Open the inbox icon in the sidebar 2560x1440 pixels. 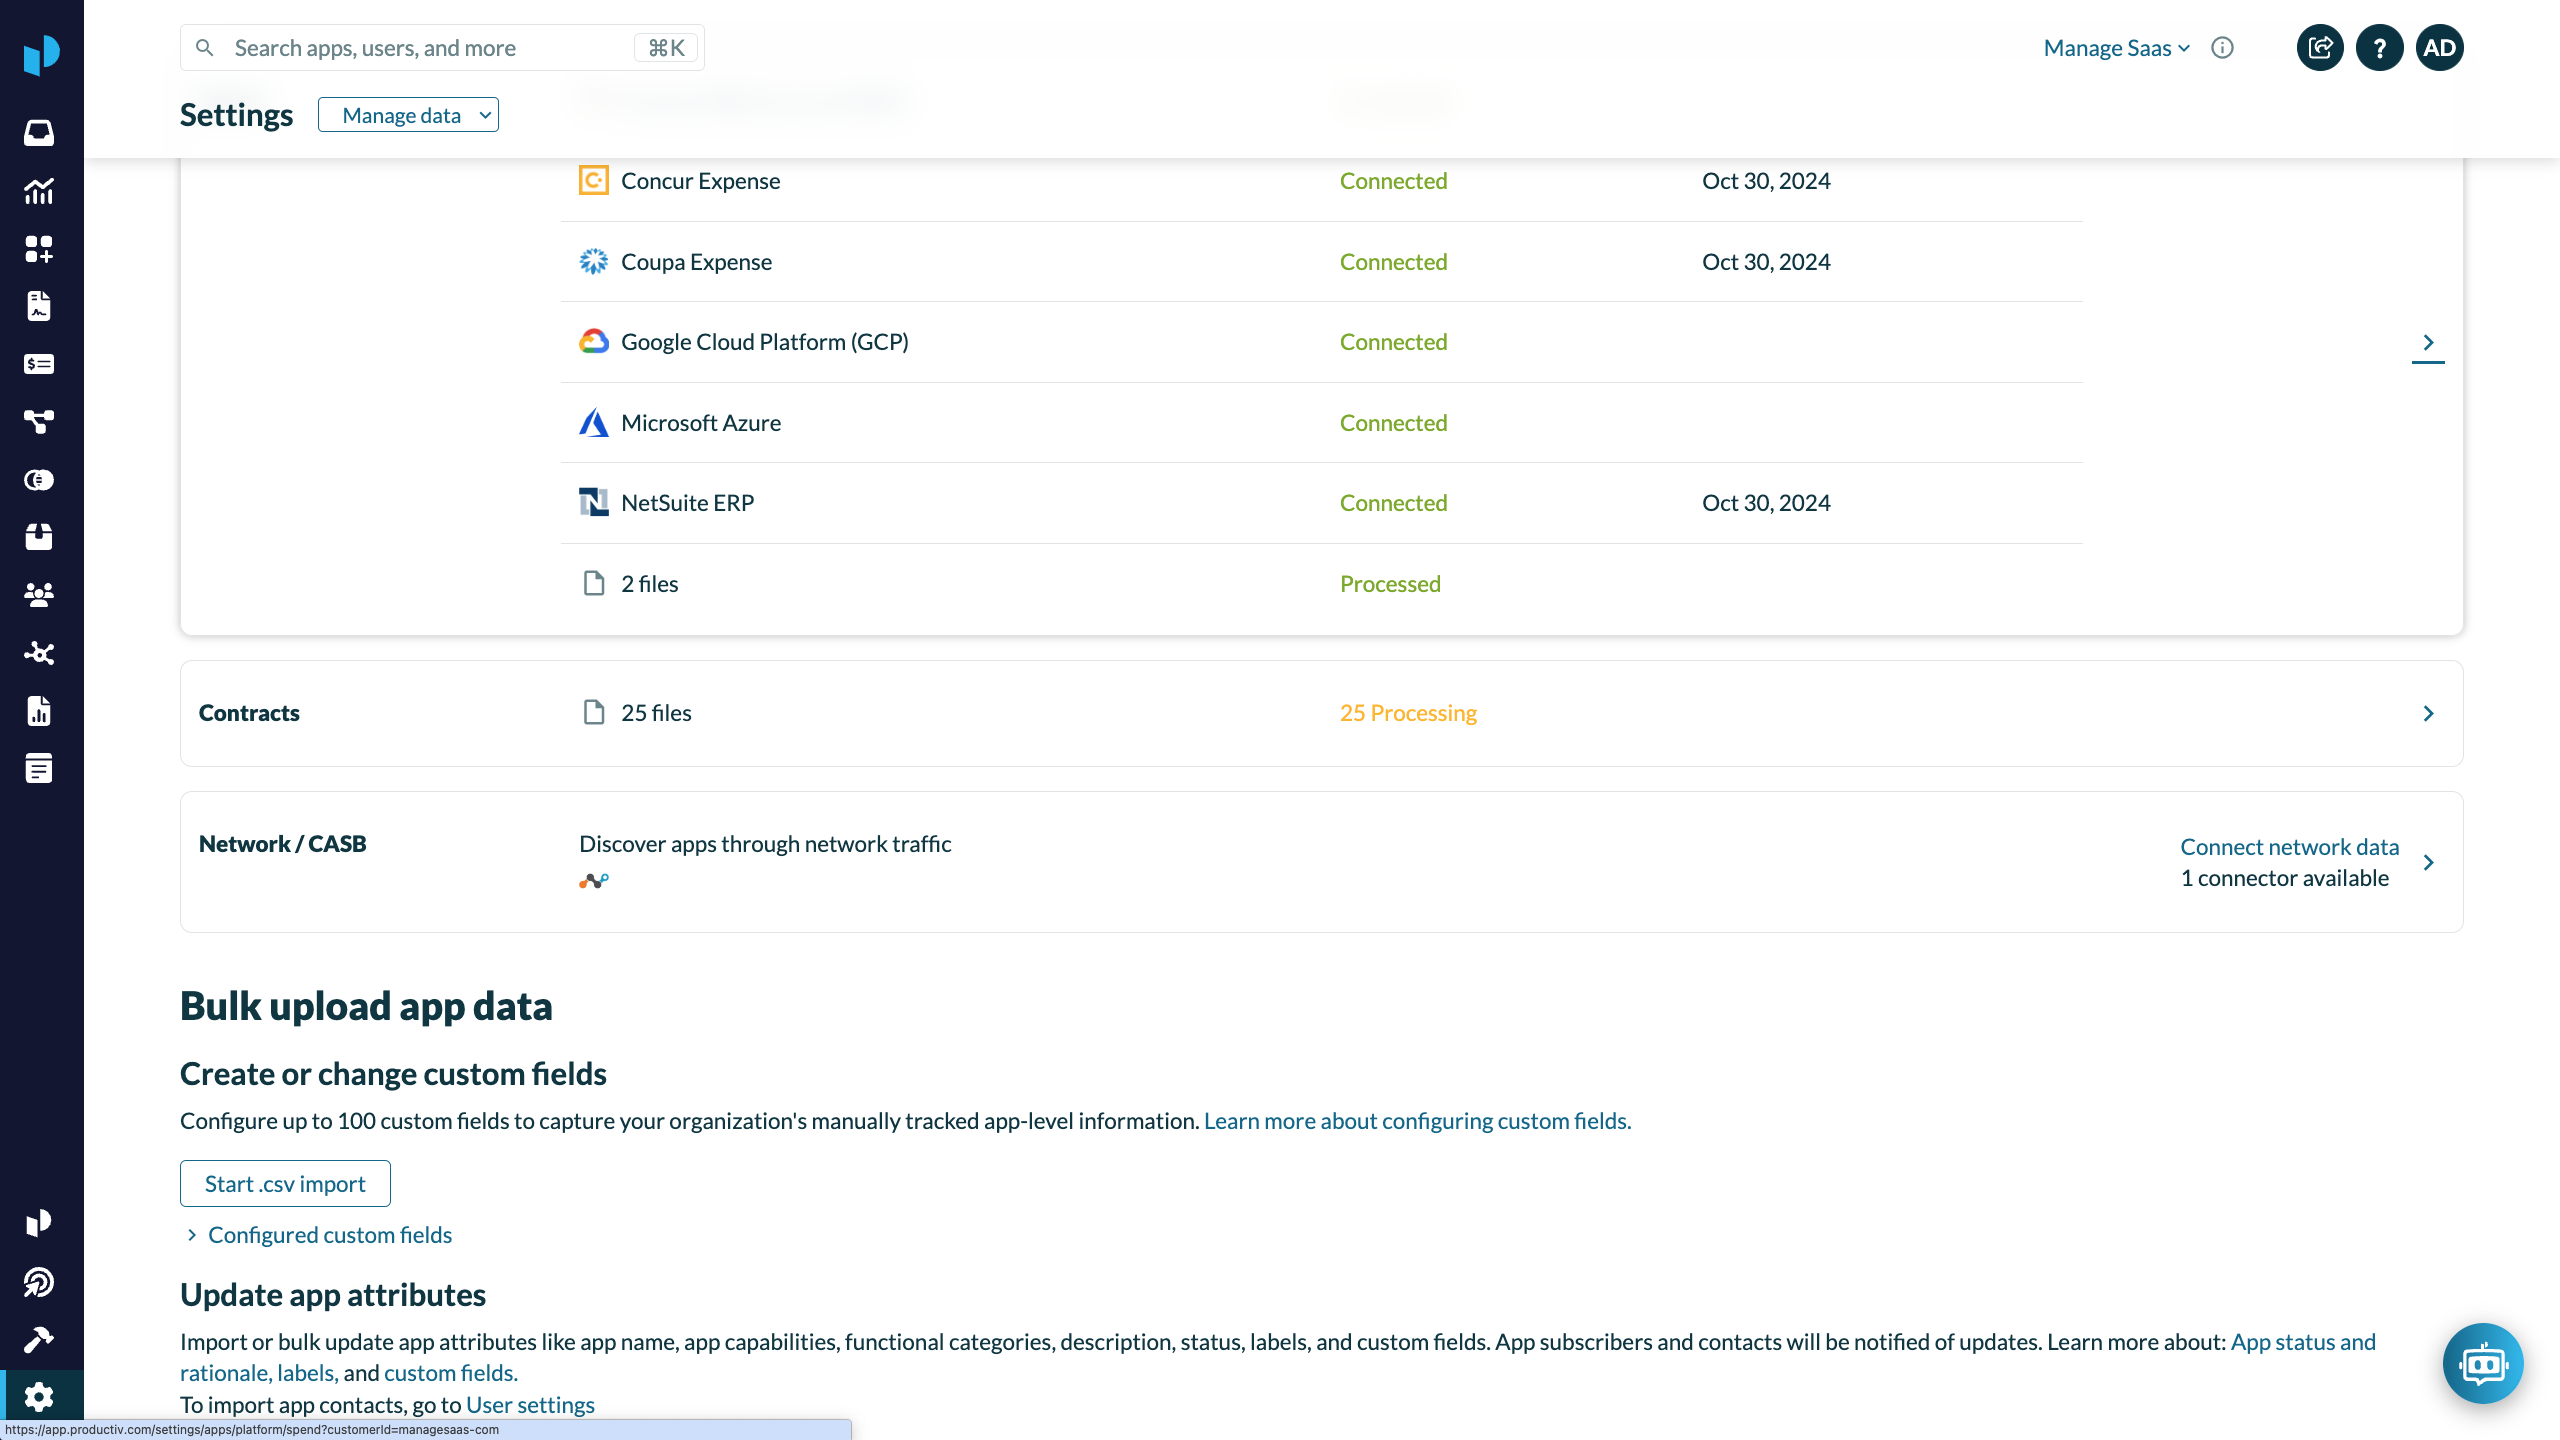pyautogui.click(x=39, y=131)
